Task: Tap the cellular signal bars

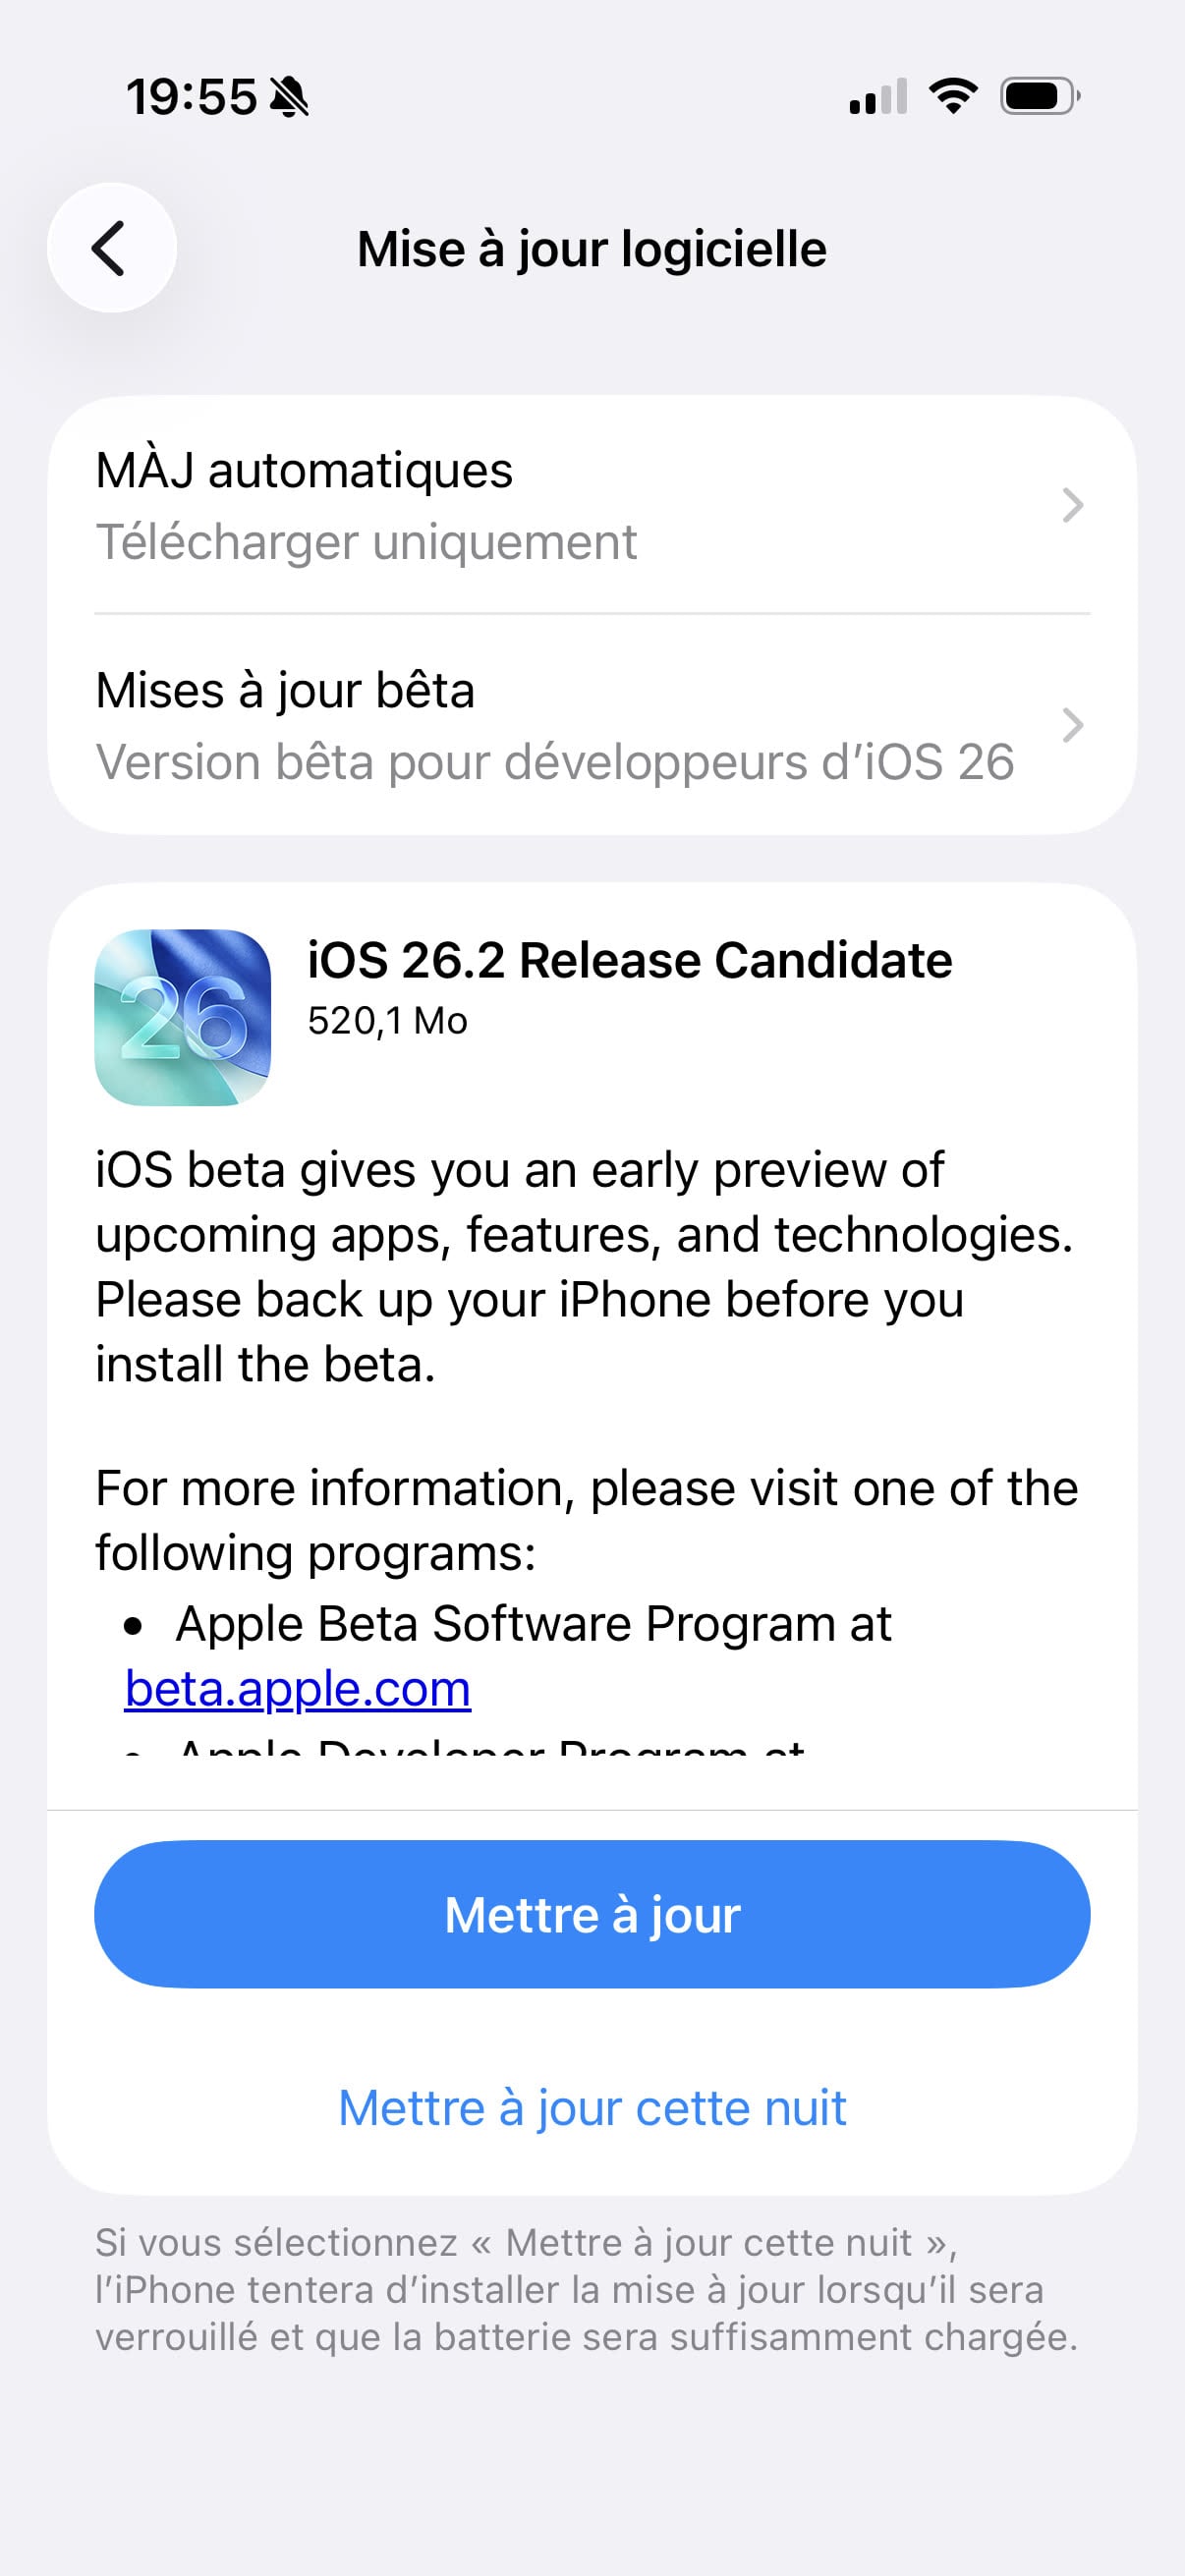Action: (877, 97)
